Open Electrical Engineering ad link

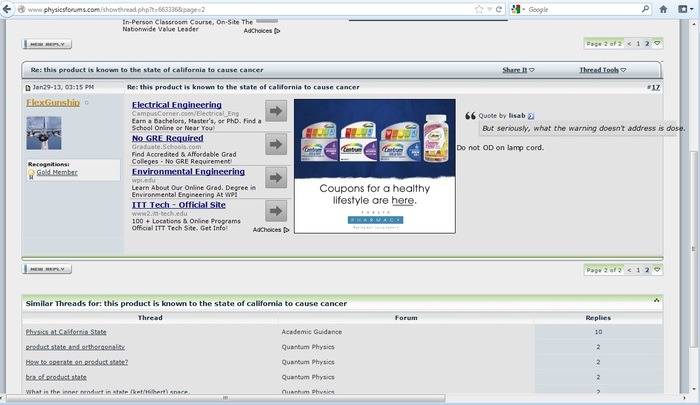pos(177,105)
